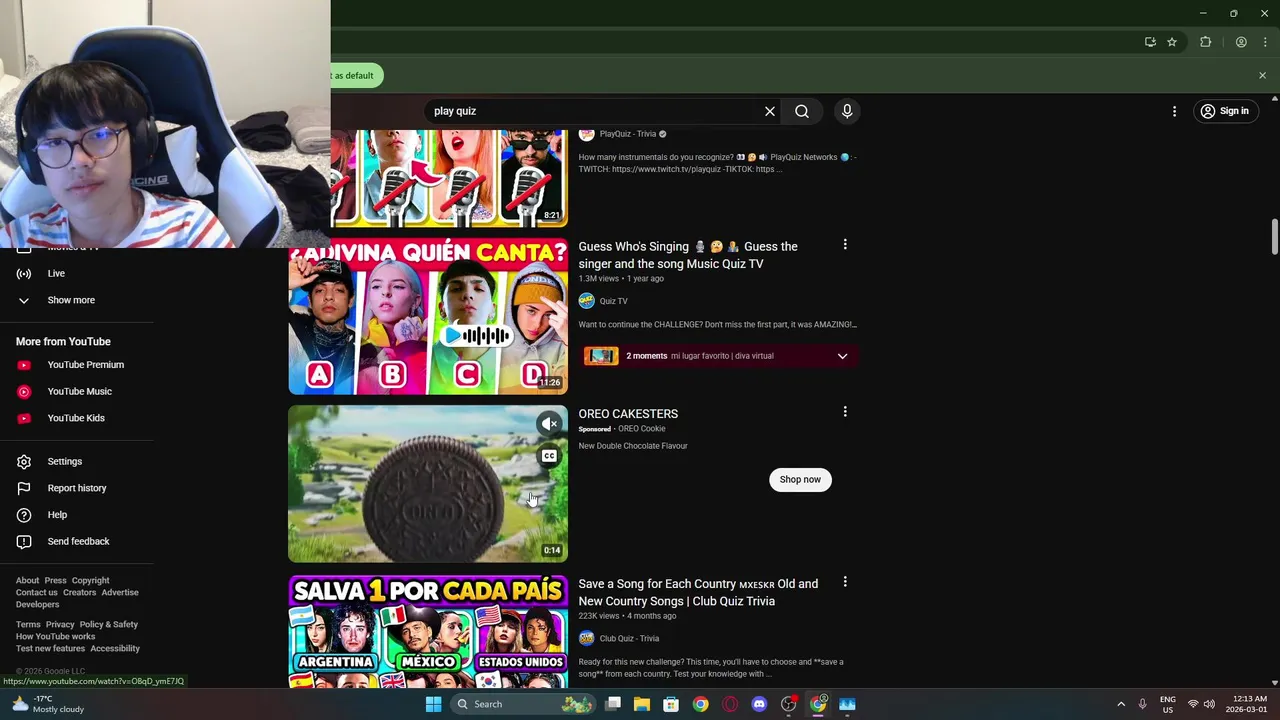Image resolution: width=1280 pixels, height=720 pixels.
Task: Click the magnifying glass search button
Action: [x=802, y=111]
